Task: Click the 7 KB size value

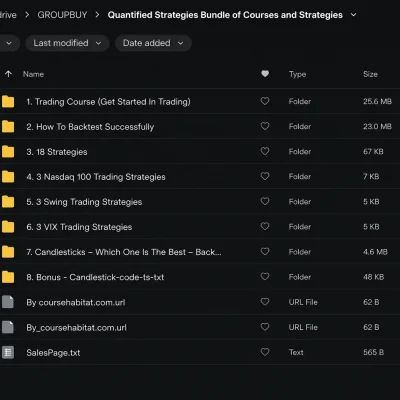Action: (371, 177)
